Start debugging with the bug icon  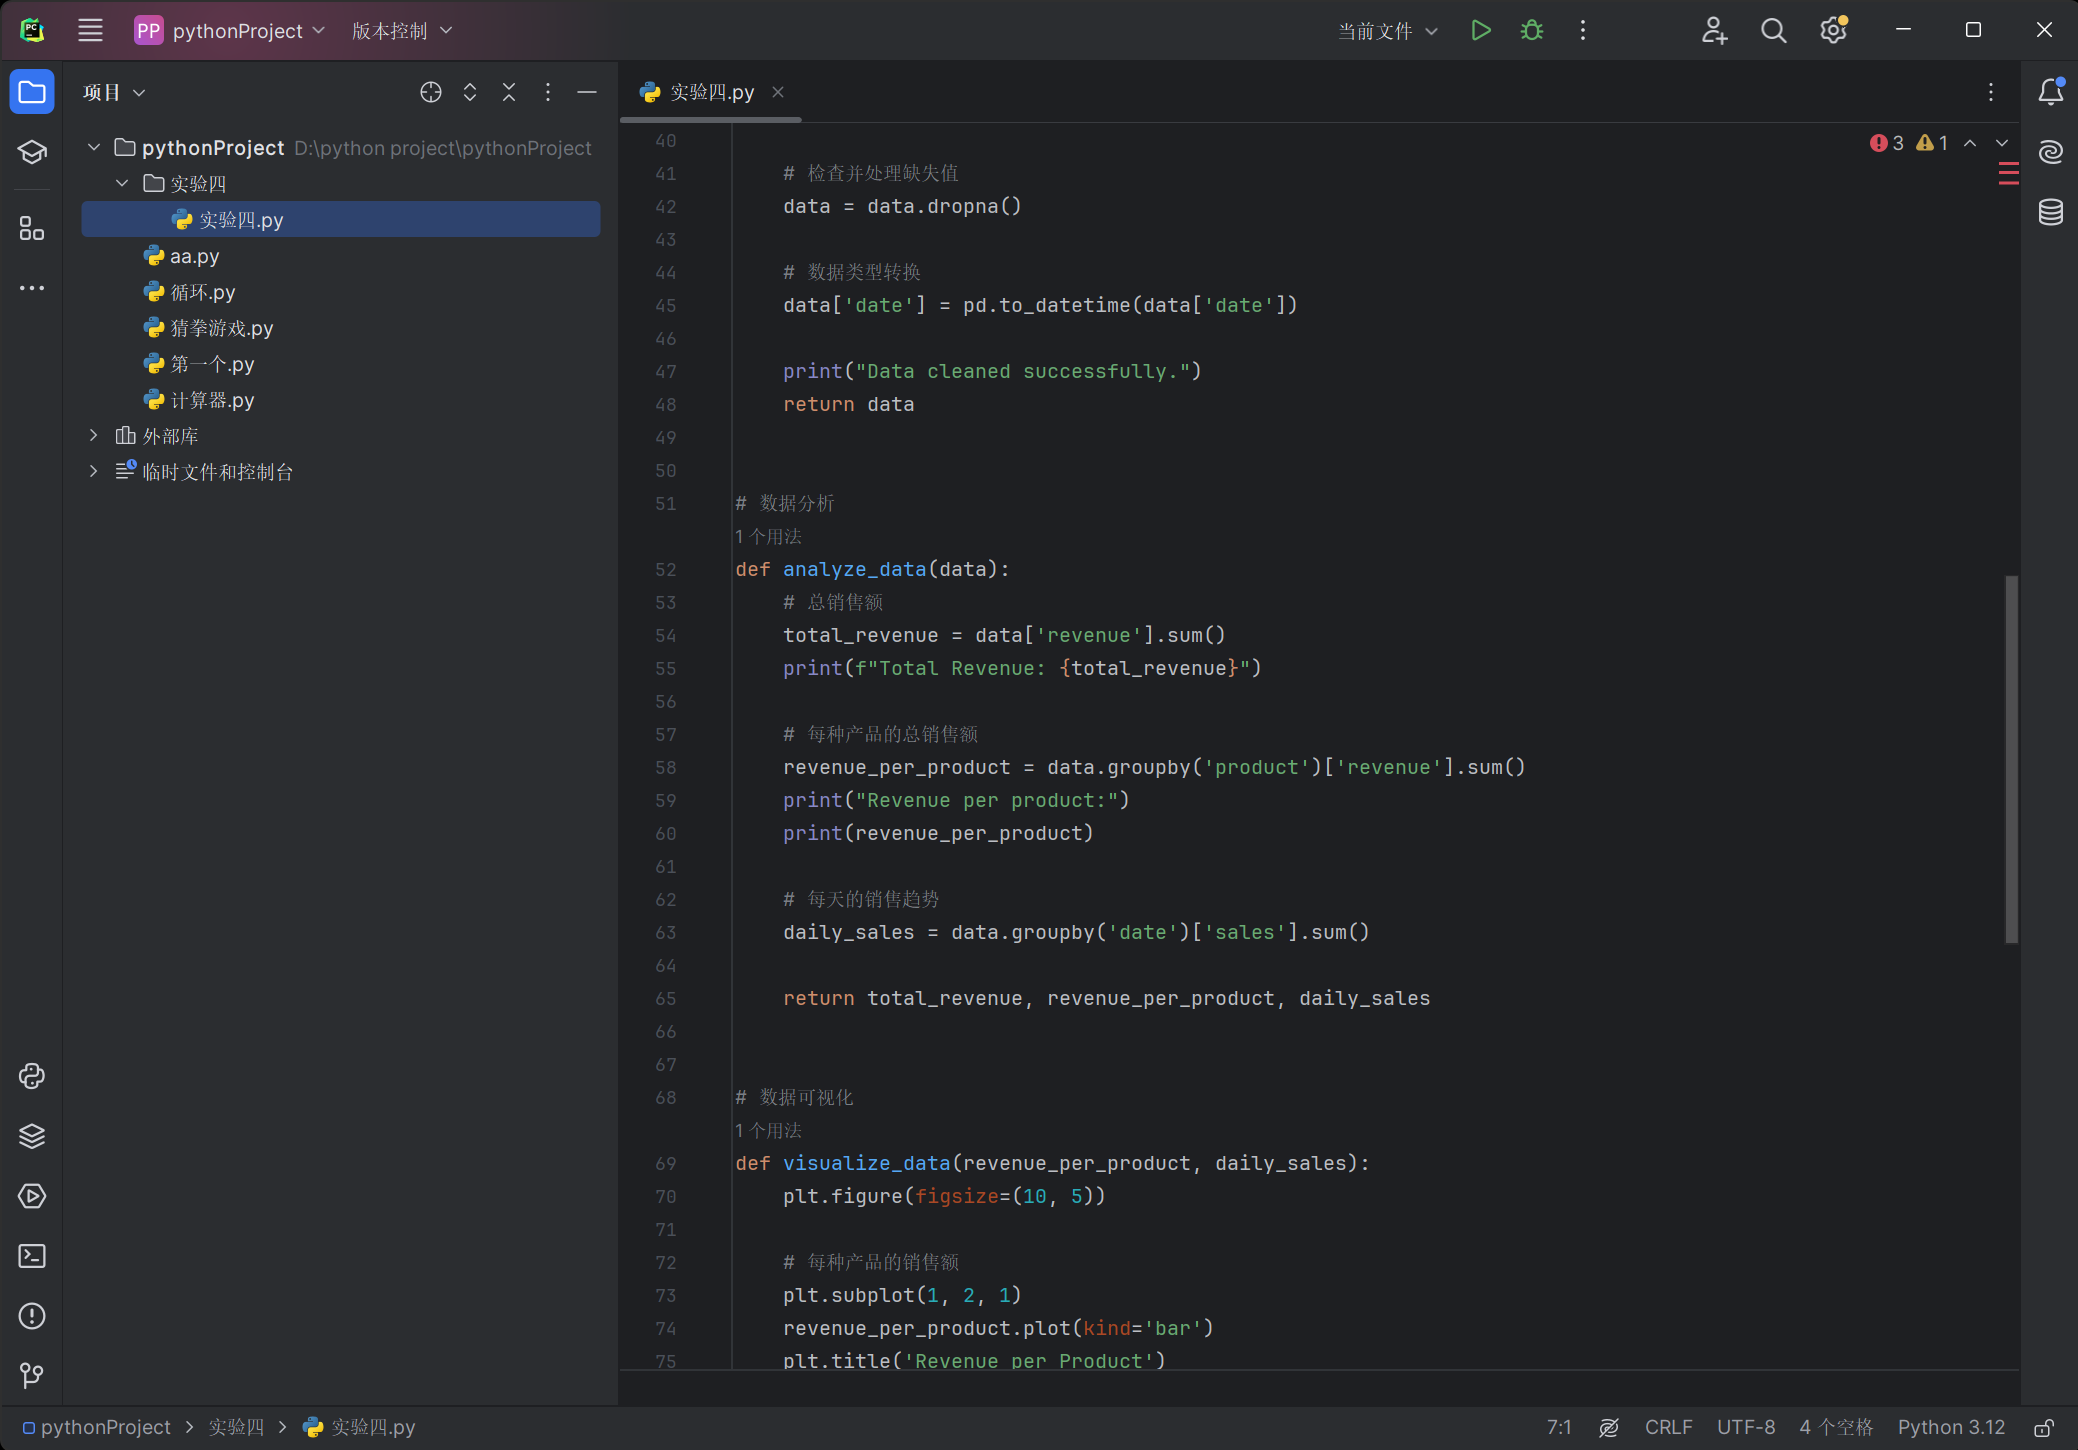(x=1532, y=30)
